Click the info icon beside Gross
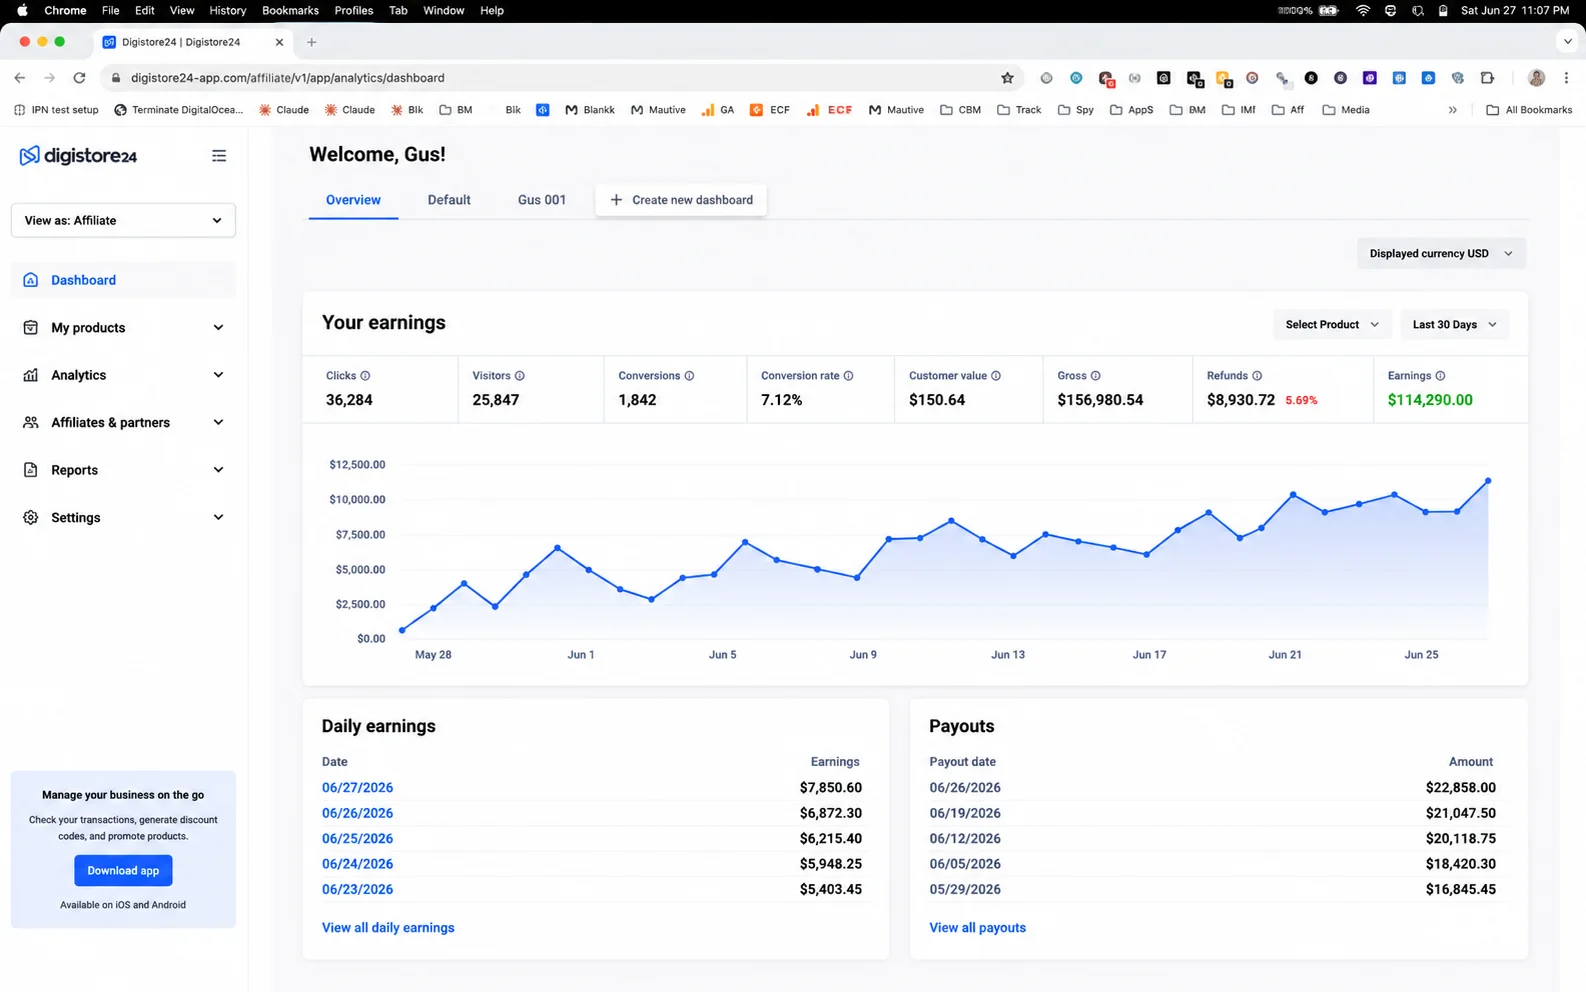This screenshot has width=1586, height=992. point(1096,376)
